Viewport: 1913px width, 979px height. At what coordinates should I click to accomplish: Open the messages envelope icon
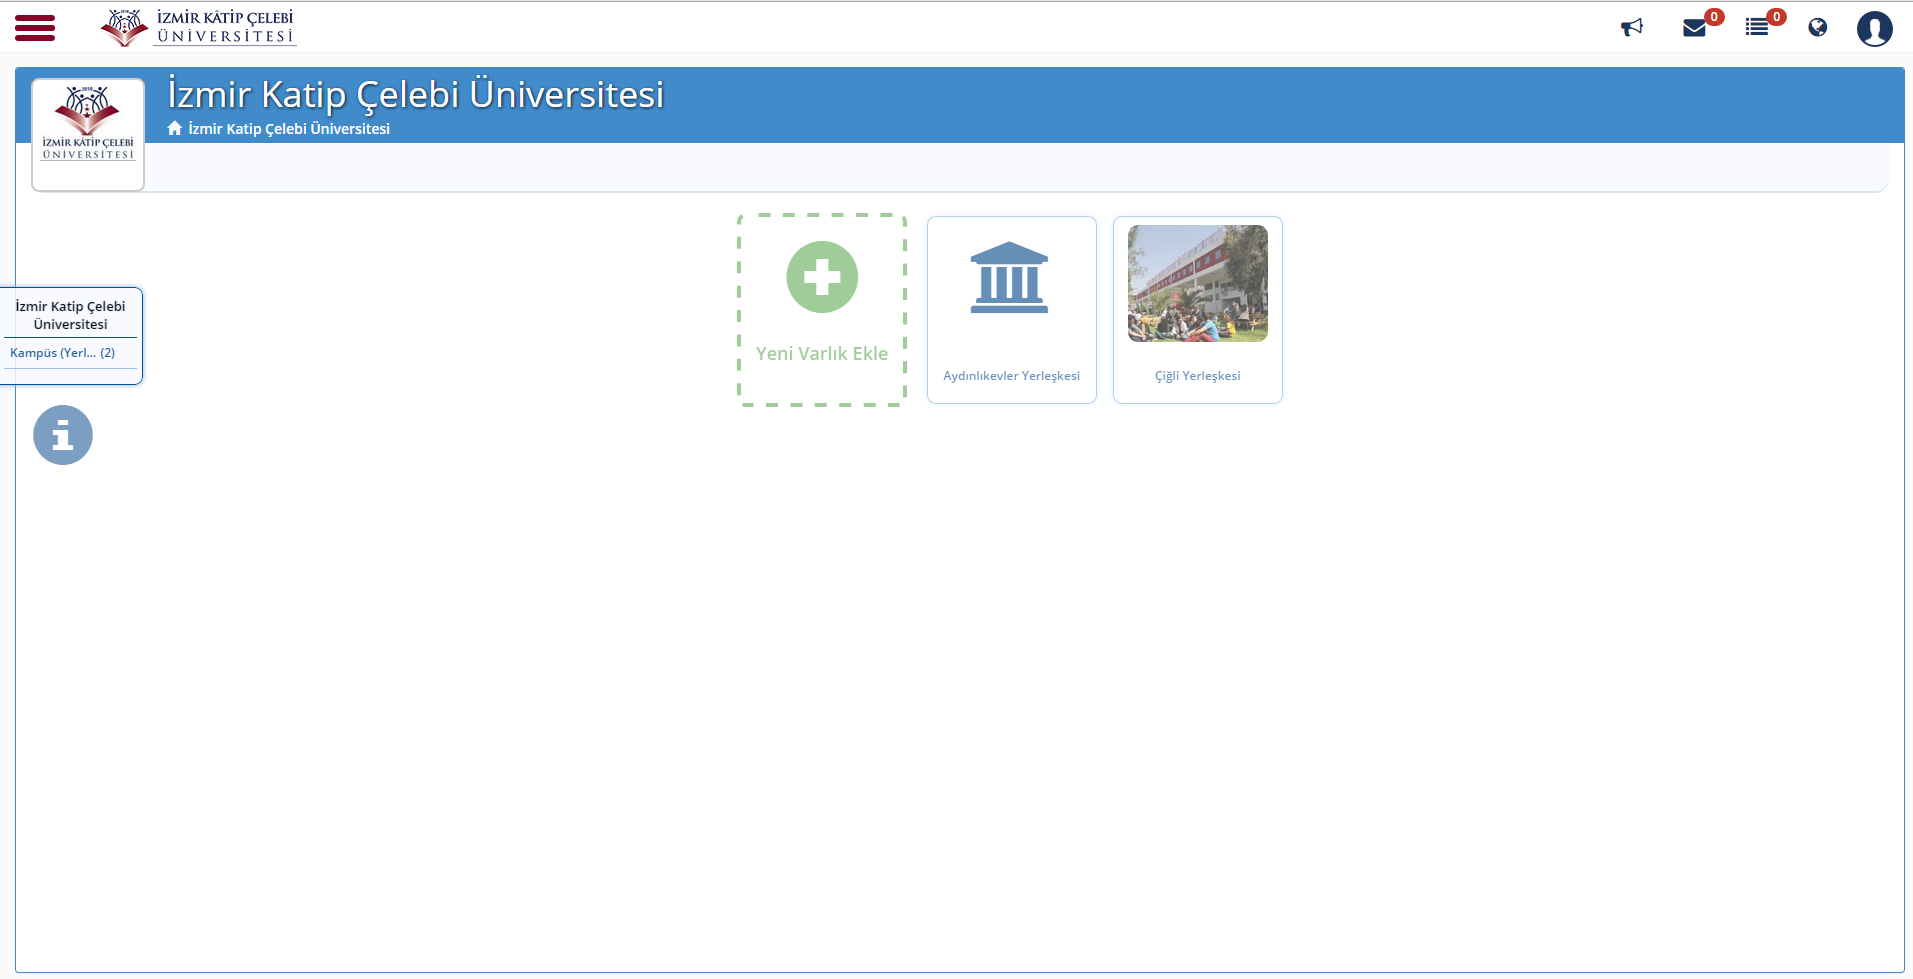[x=1694, y=28]
